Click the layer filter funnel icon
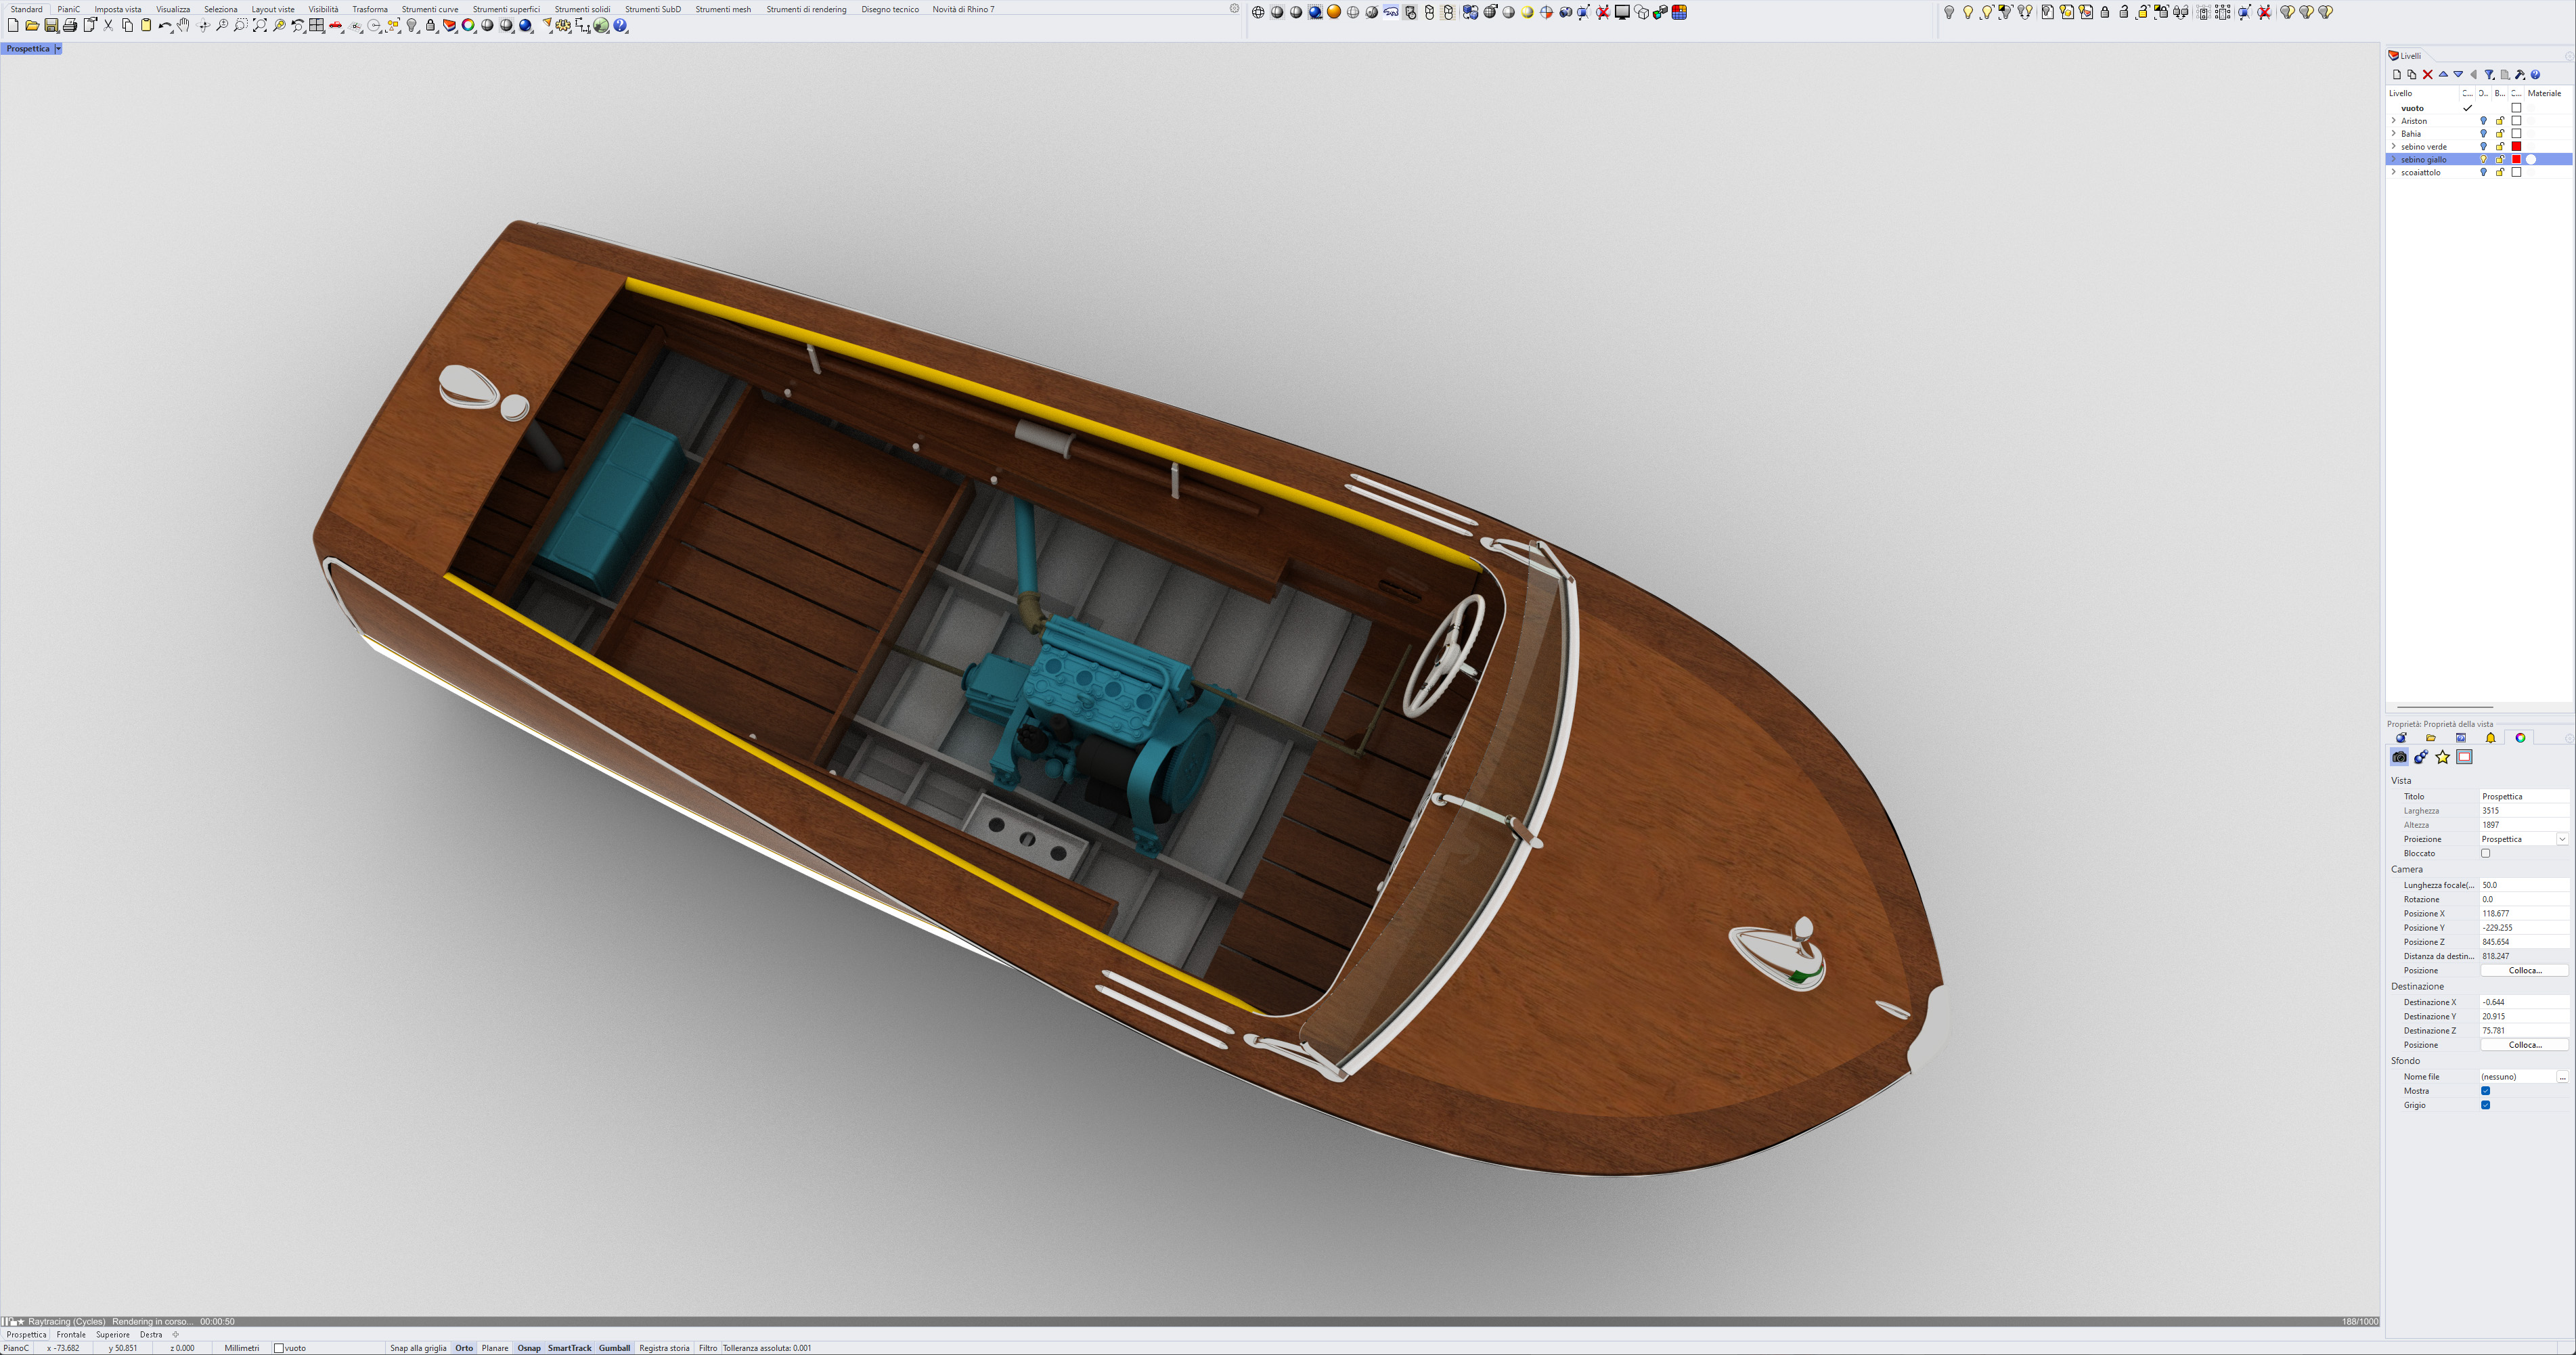This screenshot has height=1355, width=2576. point(2489,75)
